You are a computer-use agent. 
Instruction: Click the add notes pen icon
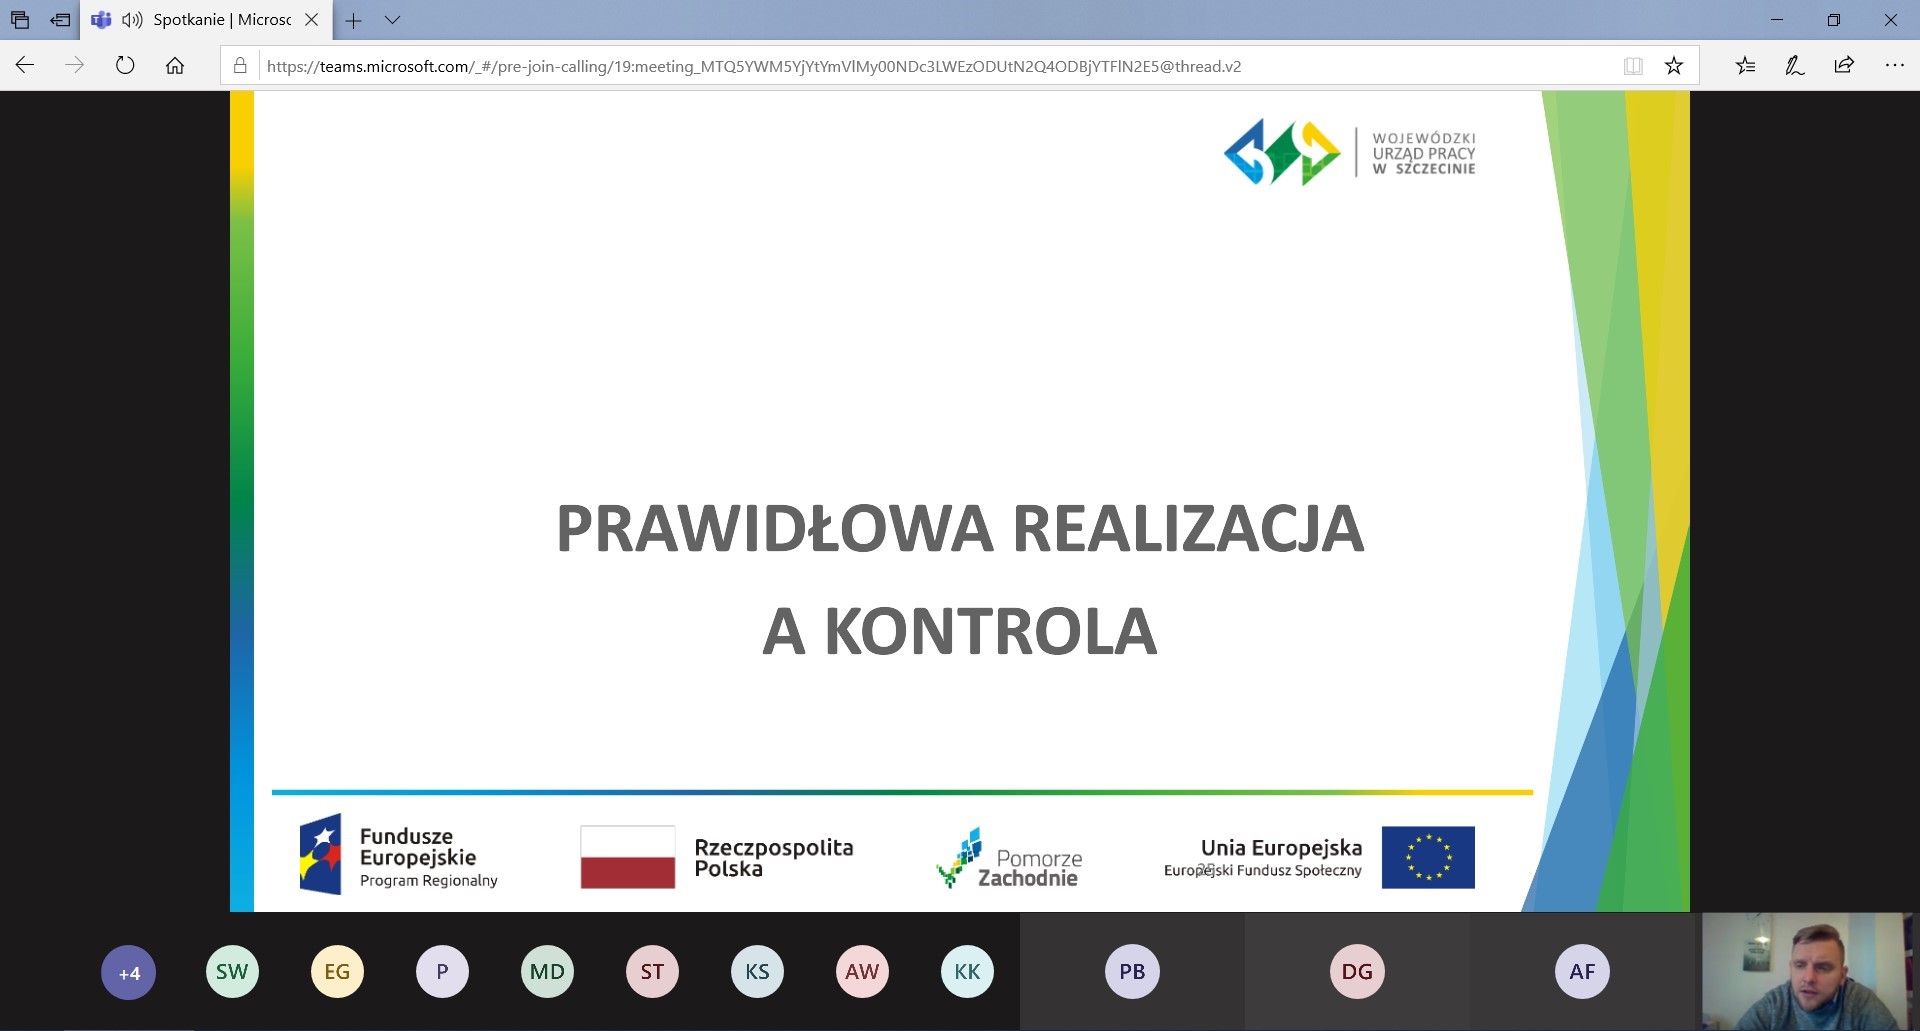tap(1795, 66)
